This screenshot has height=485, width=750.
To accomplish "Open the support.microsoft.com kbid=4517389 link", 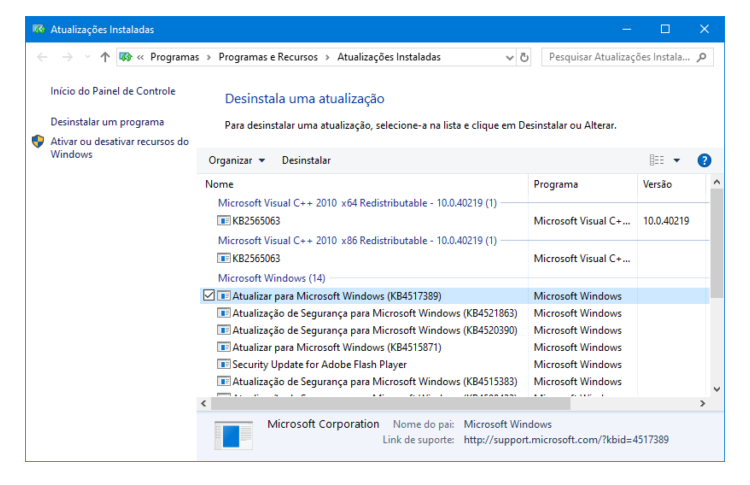I will pos(566,440).
